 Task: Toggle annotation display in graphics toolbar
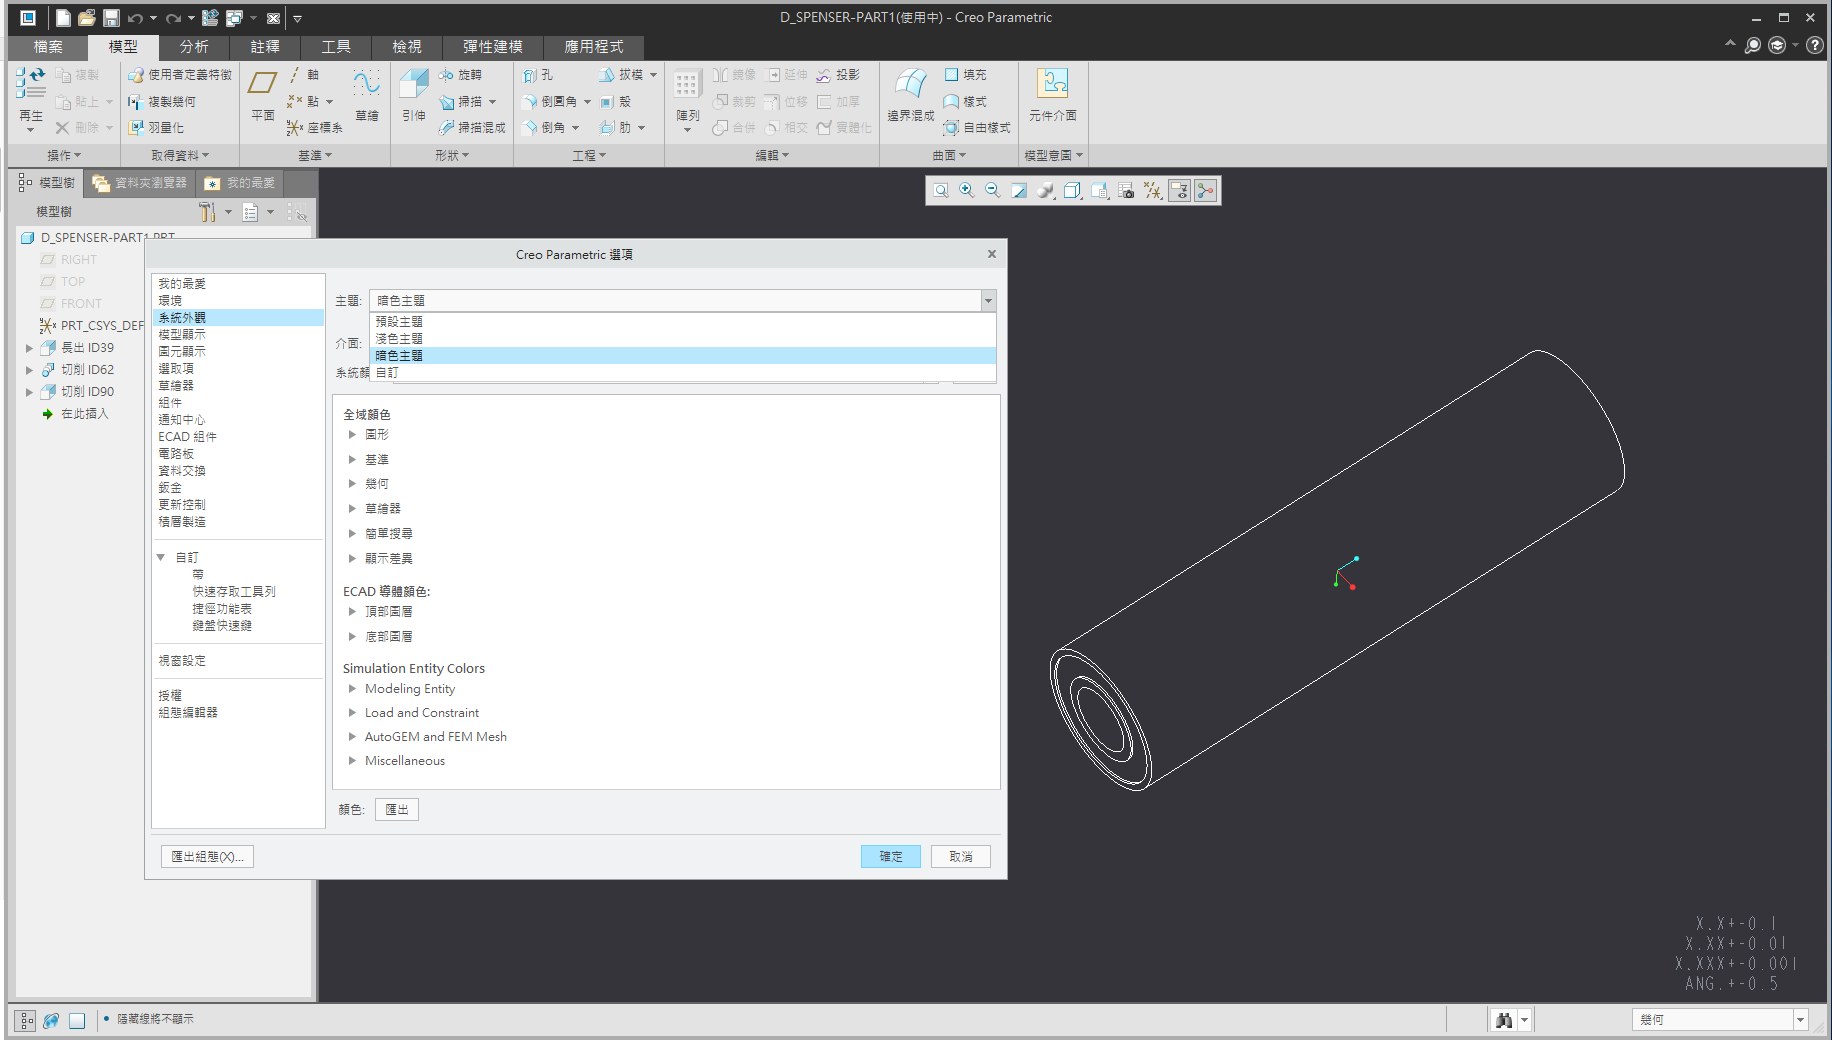tap(1180, 191)
